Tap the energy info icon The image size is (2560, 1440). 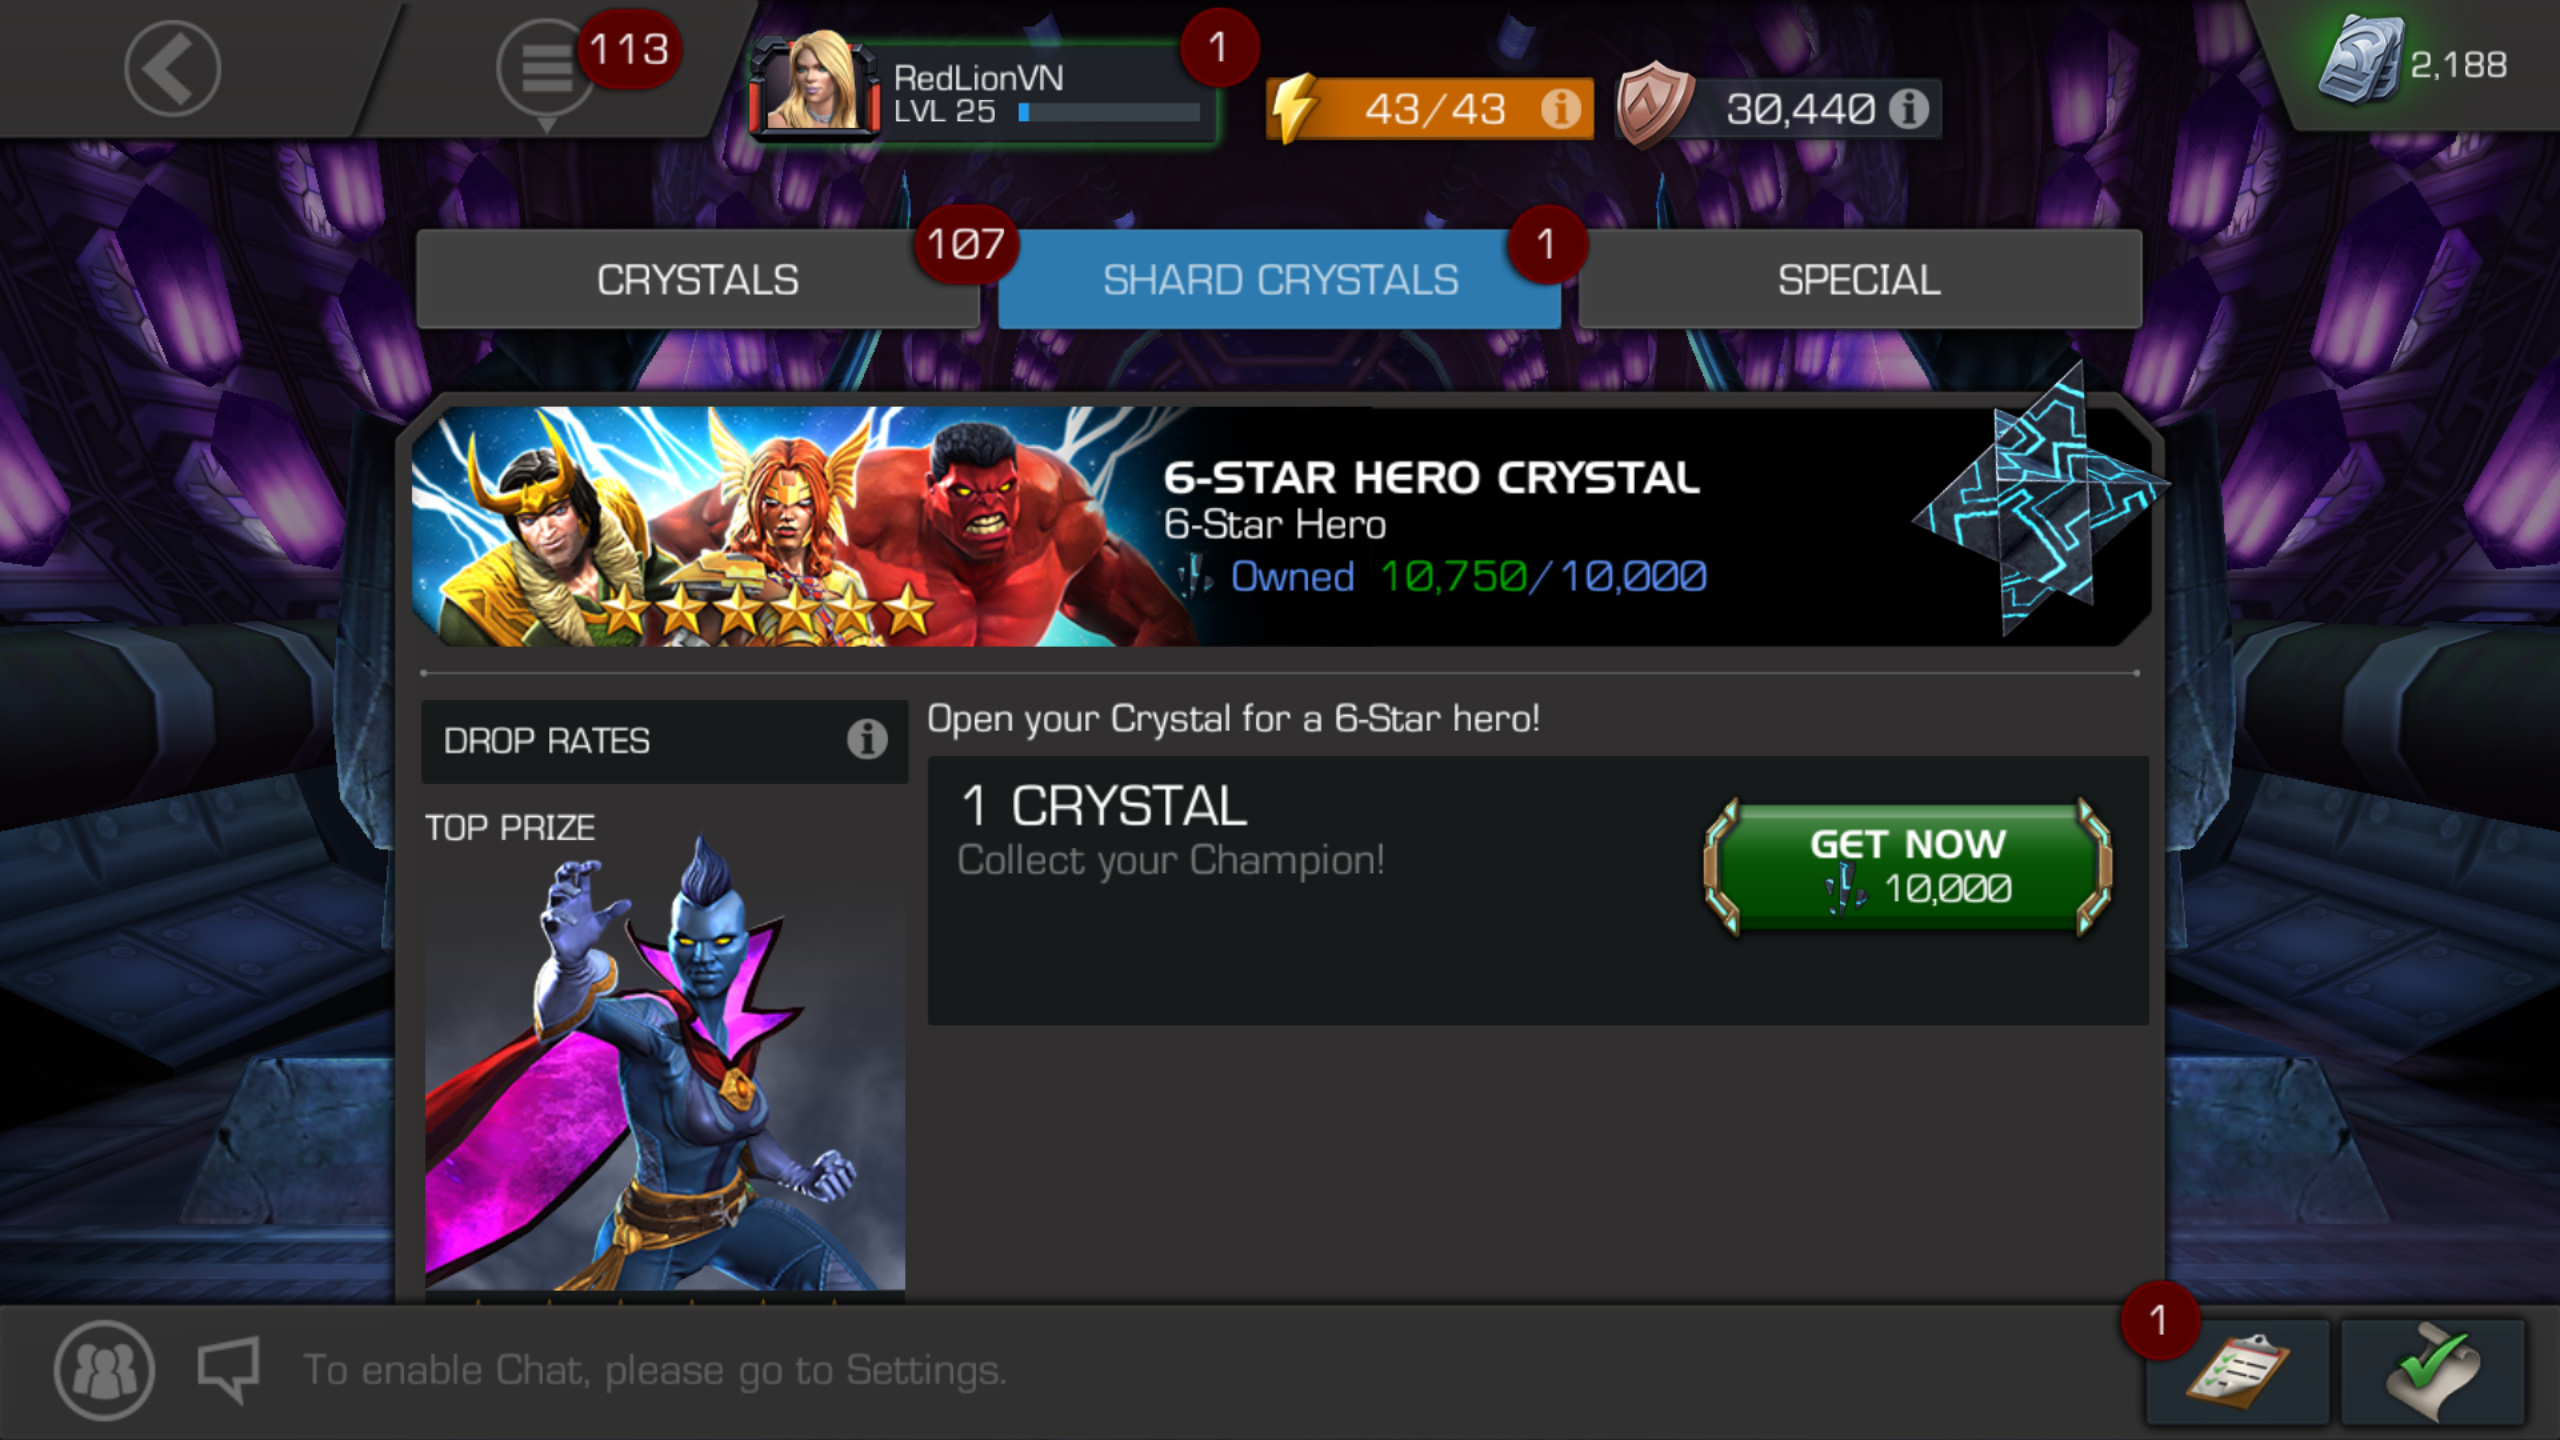1561,108
